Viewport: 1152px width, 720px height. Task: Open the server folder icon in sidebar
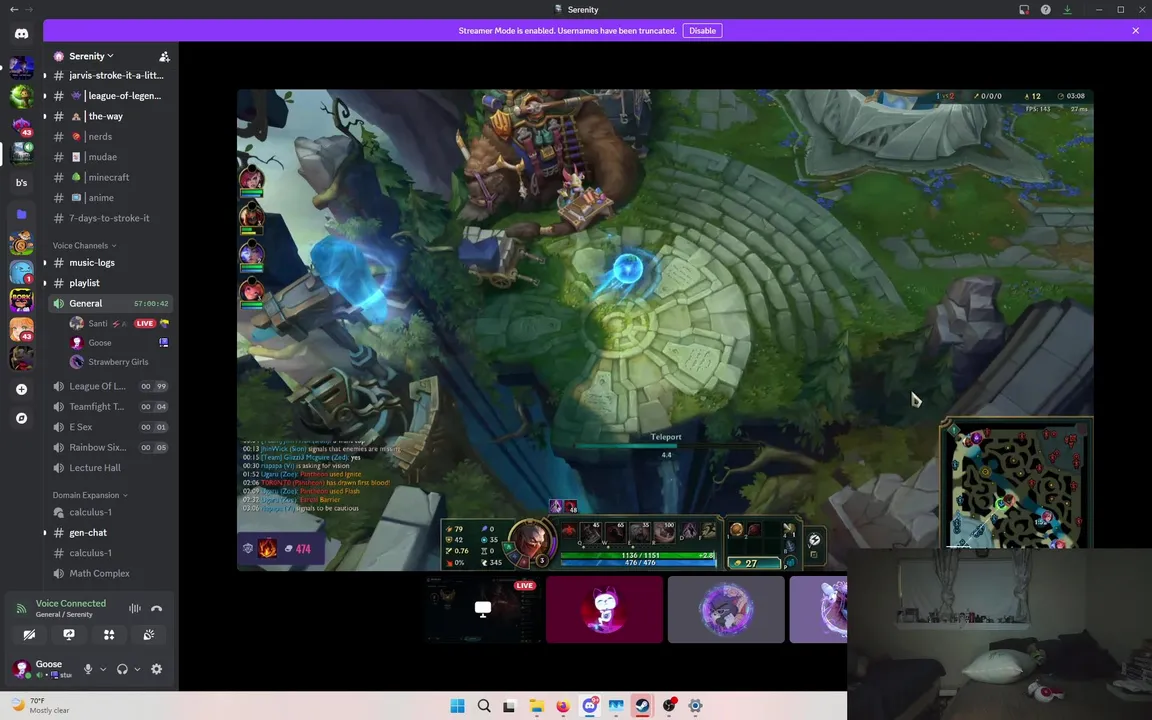(x=21, y=214)
